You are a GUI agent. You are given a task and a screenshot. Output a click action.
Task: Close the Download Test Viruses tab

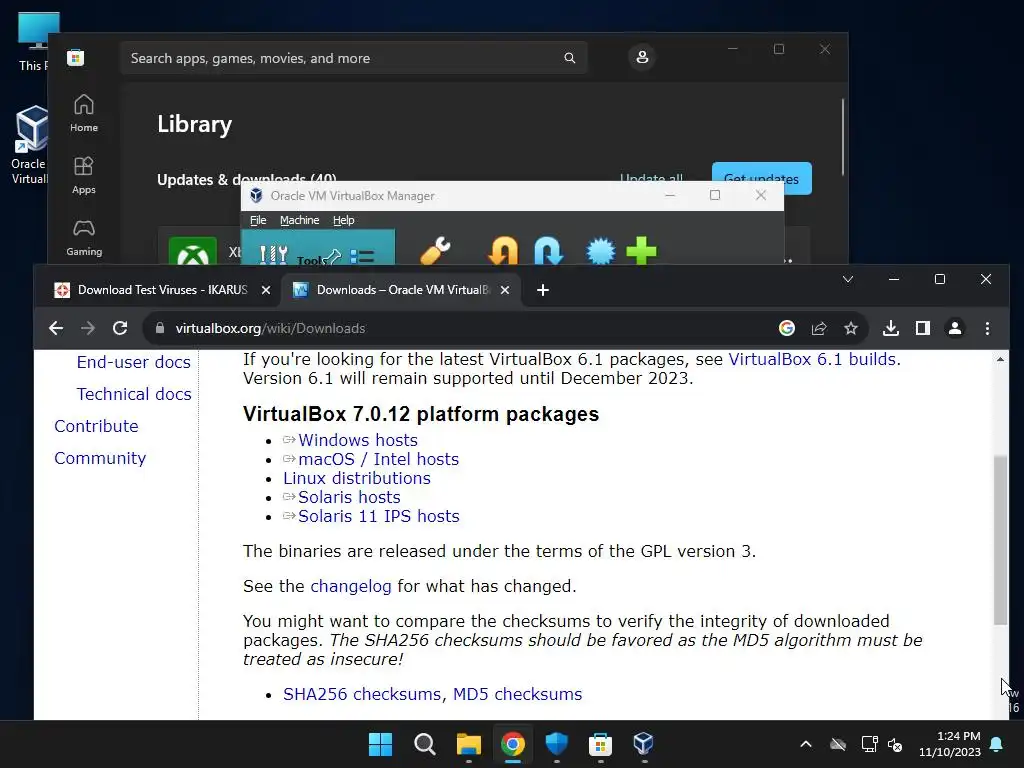point(266,290)
